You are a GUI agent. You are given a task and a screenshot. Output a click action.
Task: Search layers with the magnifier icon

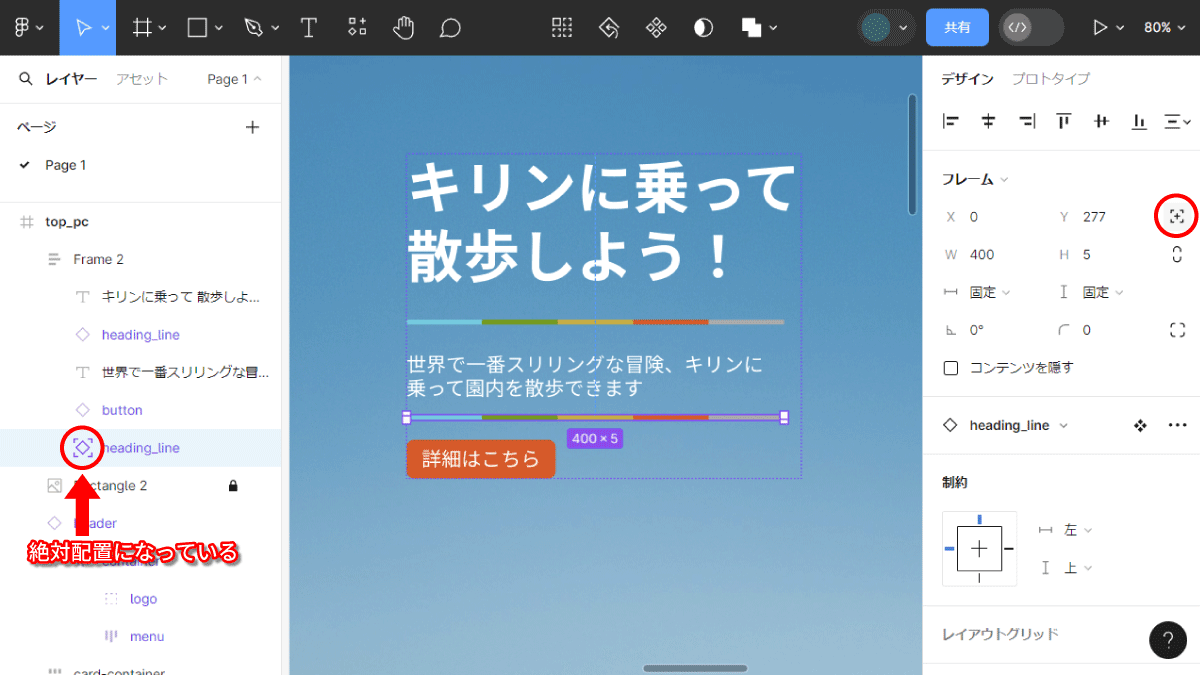26,79
